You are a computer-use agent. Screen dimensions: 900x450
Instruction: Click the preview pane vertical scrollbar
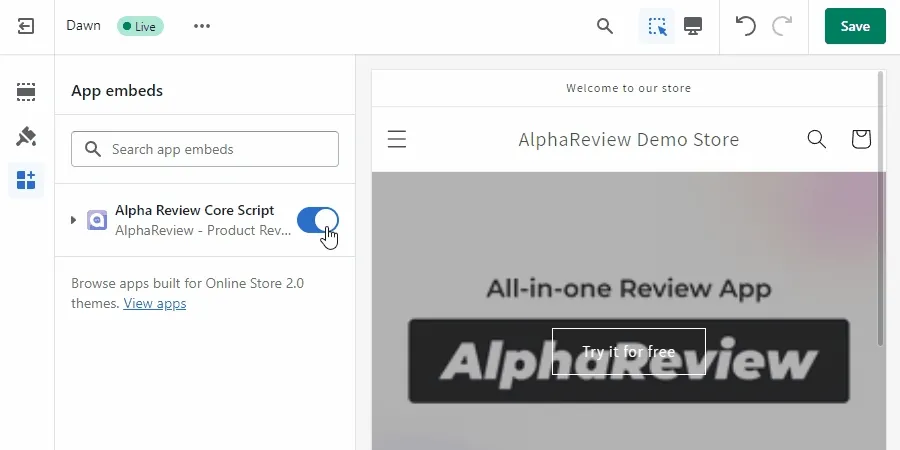pyautogui.click(x=880, y=208)
